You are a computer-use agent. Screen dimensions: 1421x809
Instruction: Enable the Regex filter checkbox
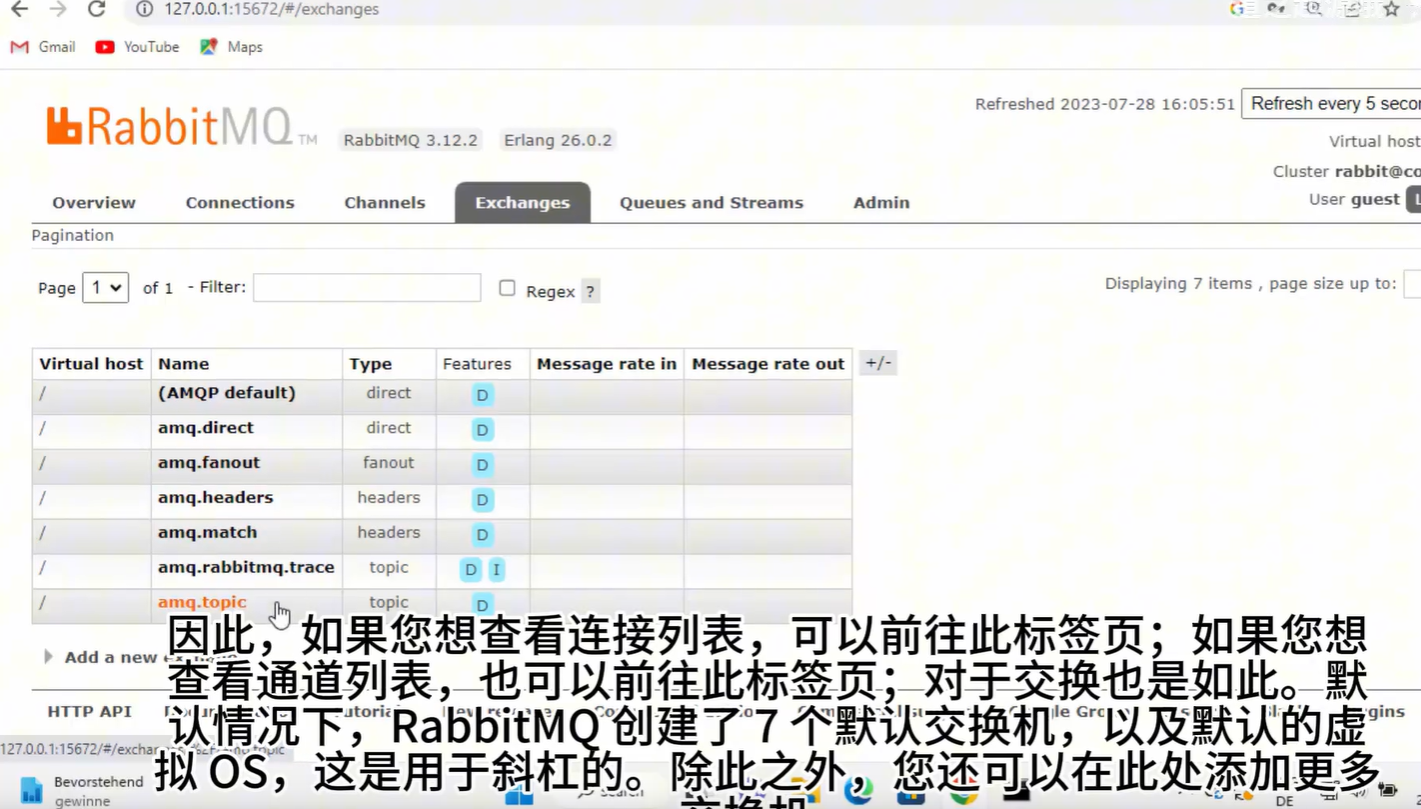coord(507,288)
